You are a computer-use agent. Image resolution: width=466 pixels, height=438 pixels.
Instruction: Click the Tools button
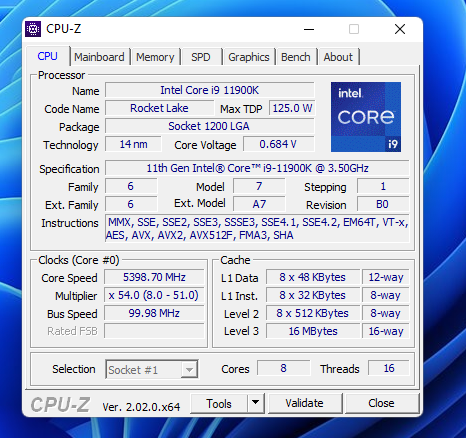click(x=219, y=403)
